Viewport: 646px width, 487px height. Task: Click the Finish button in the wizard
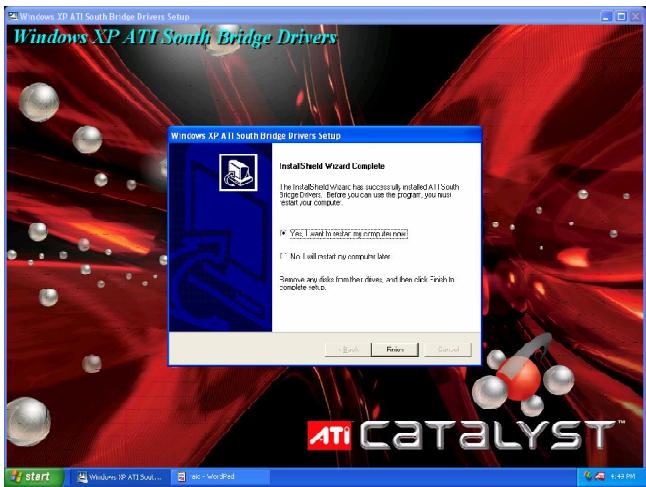point(395,349)
